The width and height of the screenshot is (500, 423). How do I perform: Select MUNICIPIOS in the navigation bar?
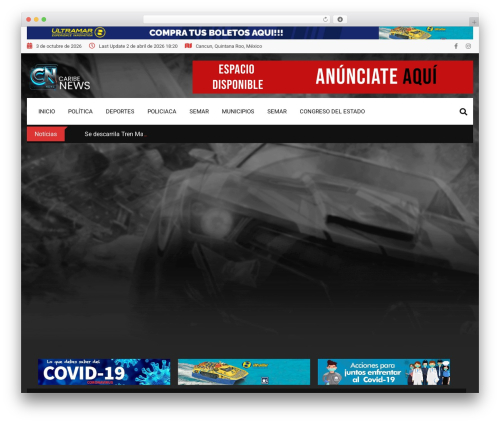pos(238,111)
